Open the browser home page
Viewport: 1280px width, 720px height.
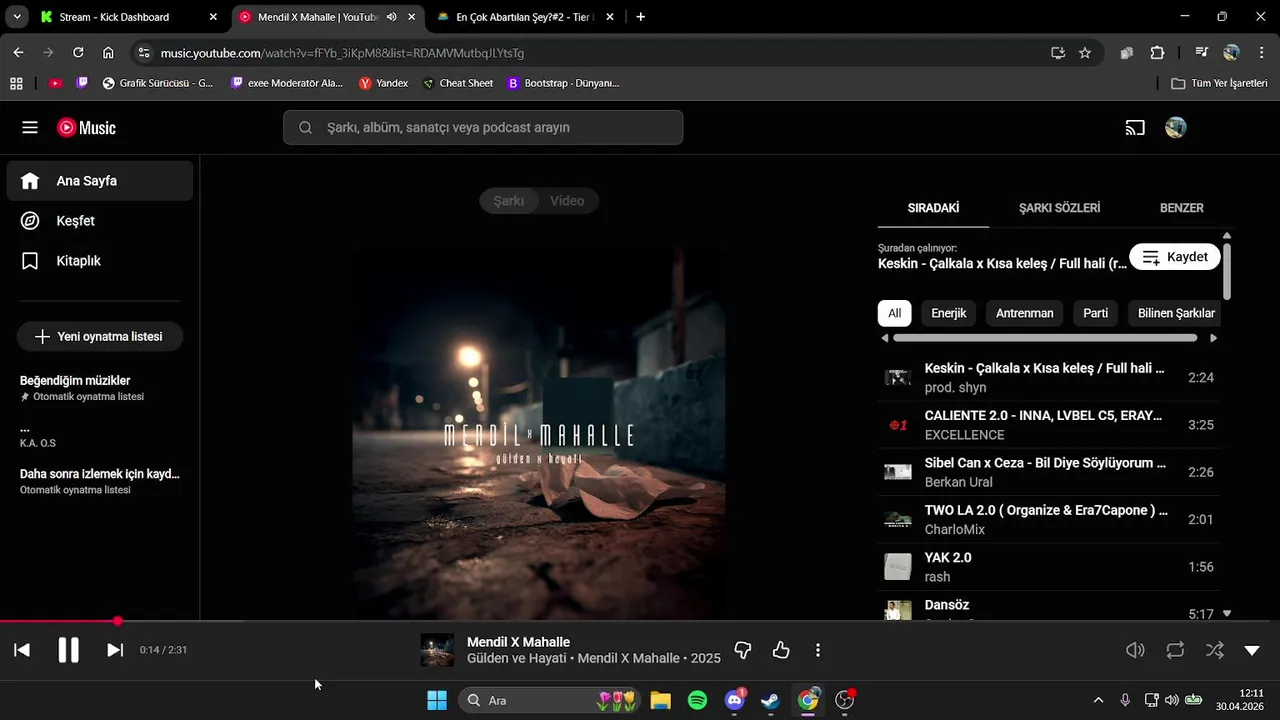coord(108,53)
